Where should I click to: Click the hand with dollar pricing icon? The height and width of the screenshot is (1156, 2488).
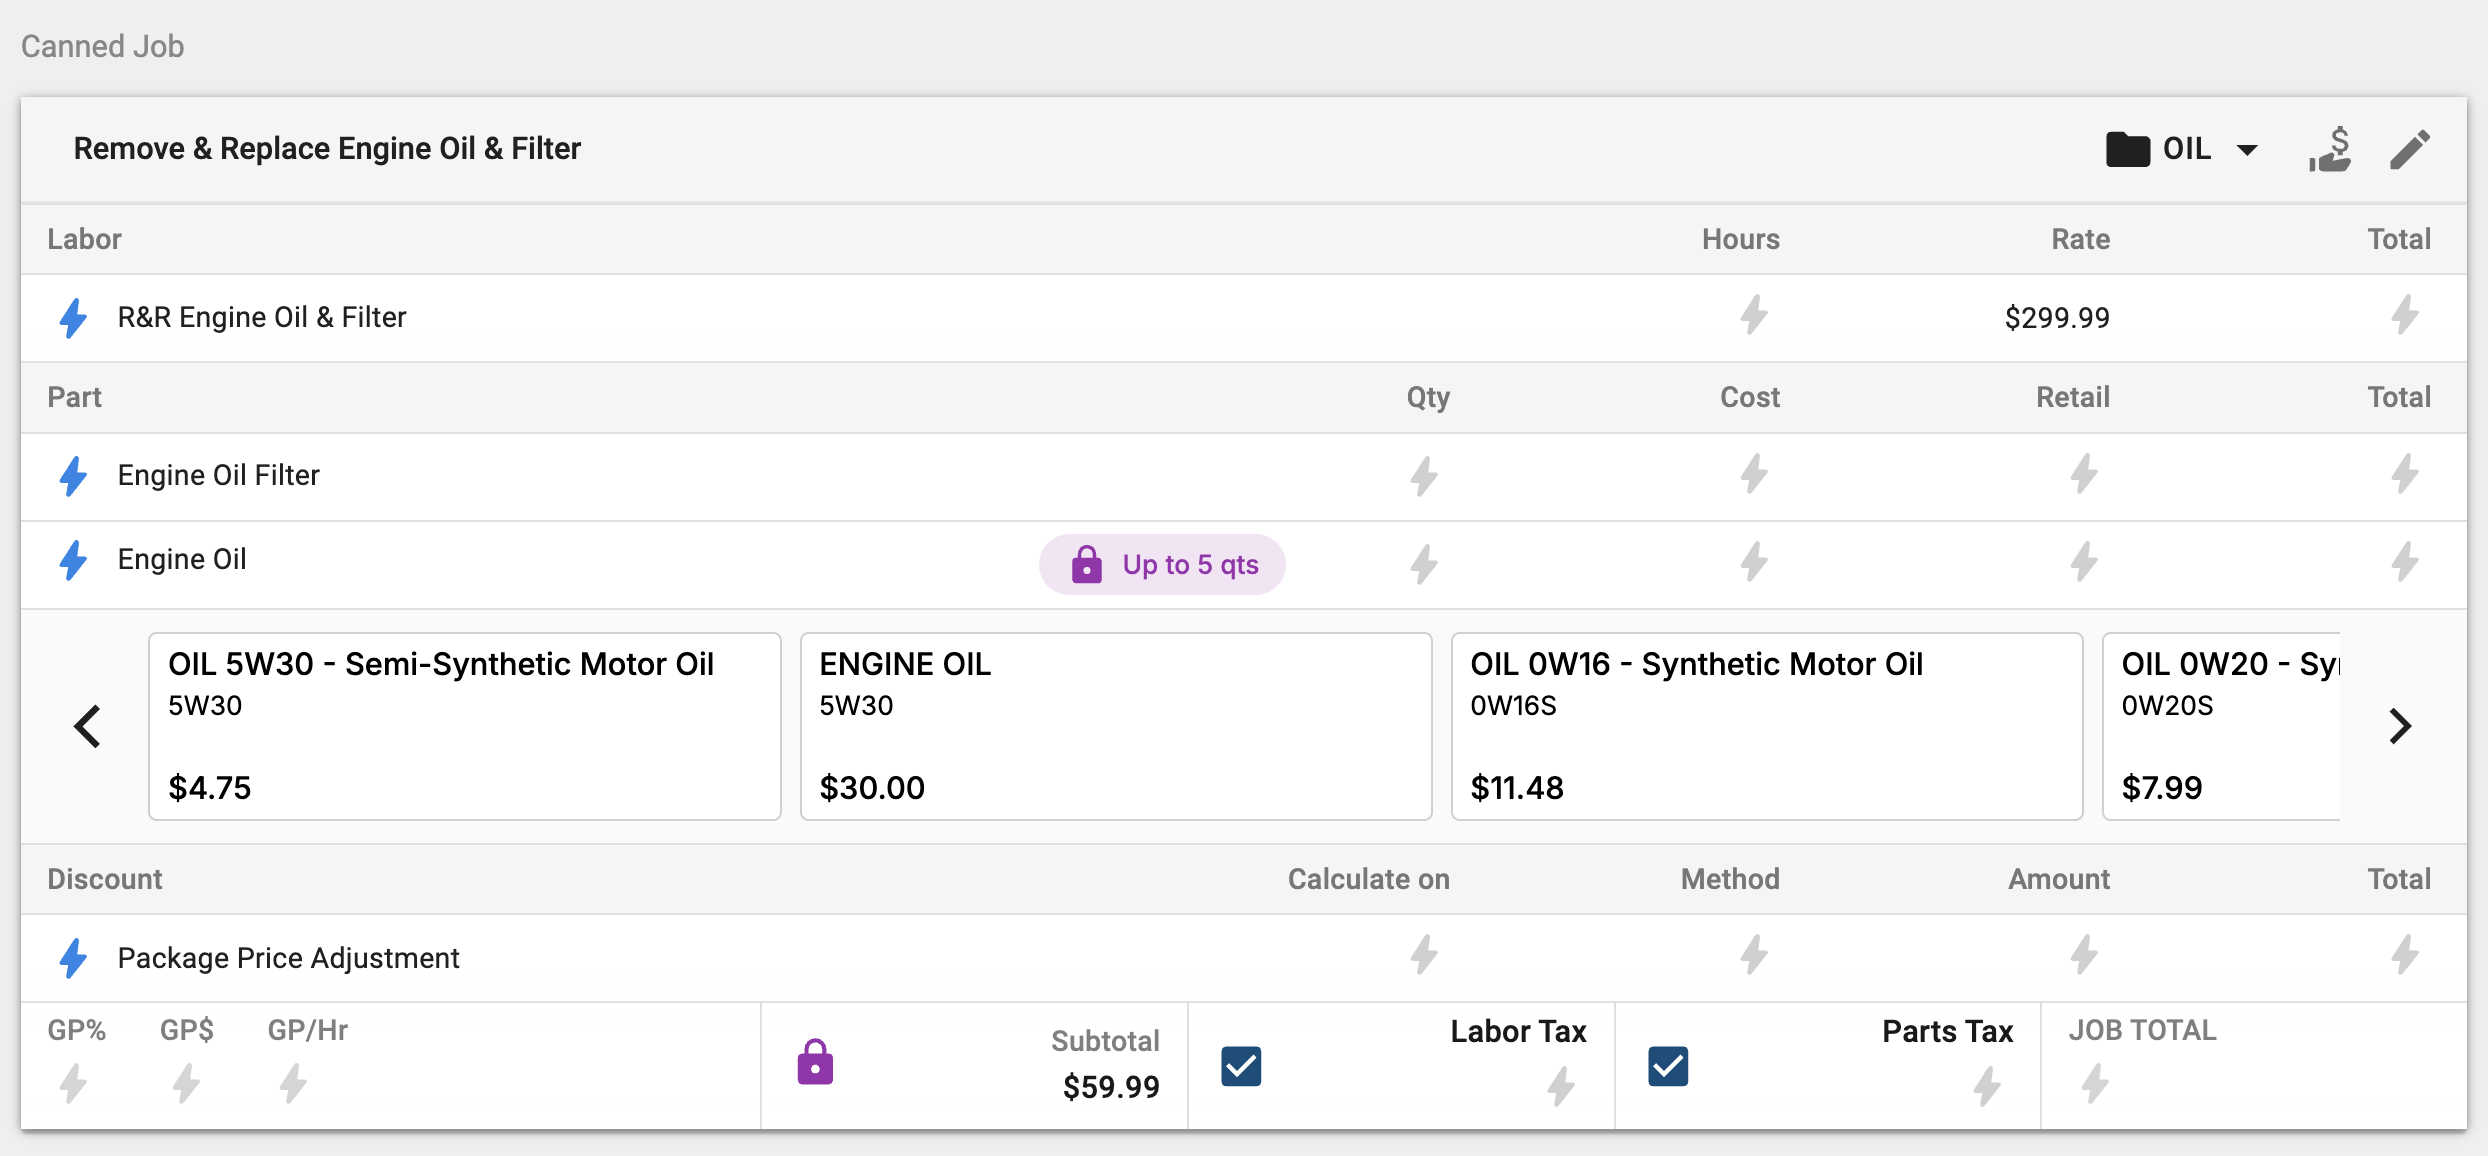2330,150
